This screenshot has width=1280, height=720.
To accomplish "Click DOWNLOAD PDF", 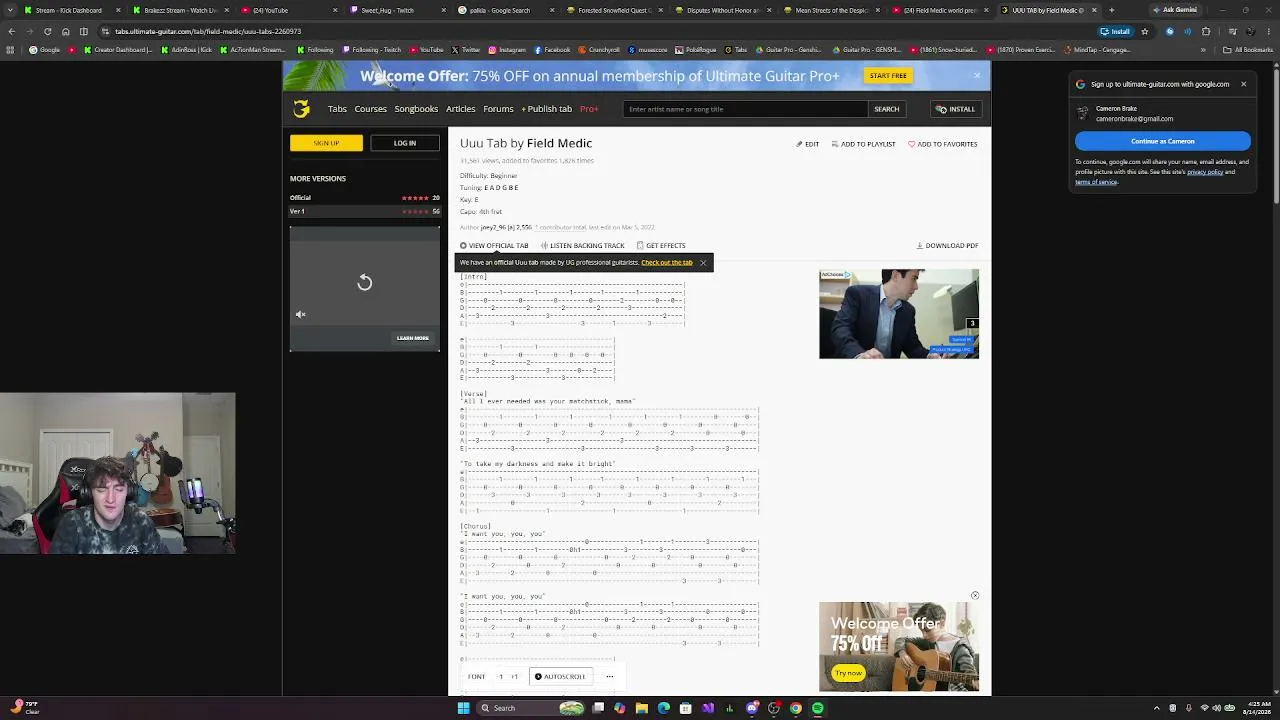I will [947, 245].
